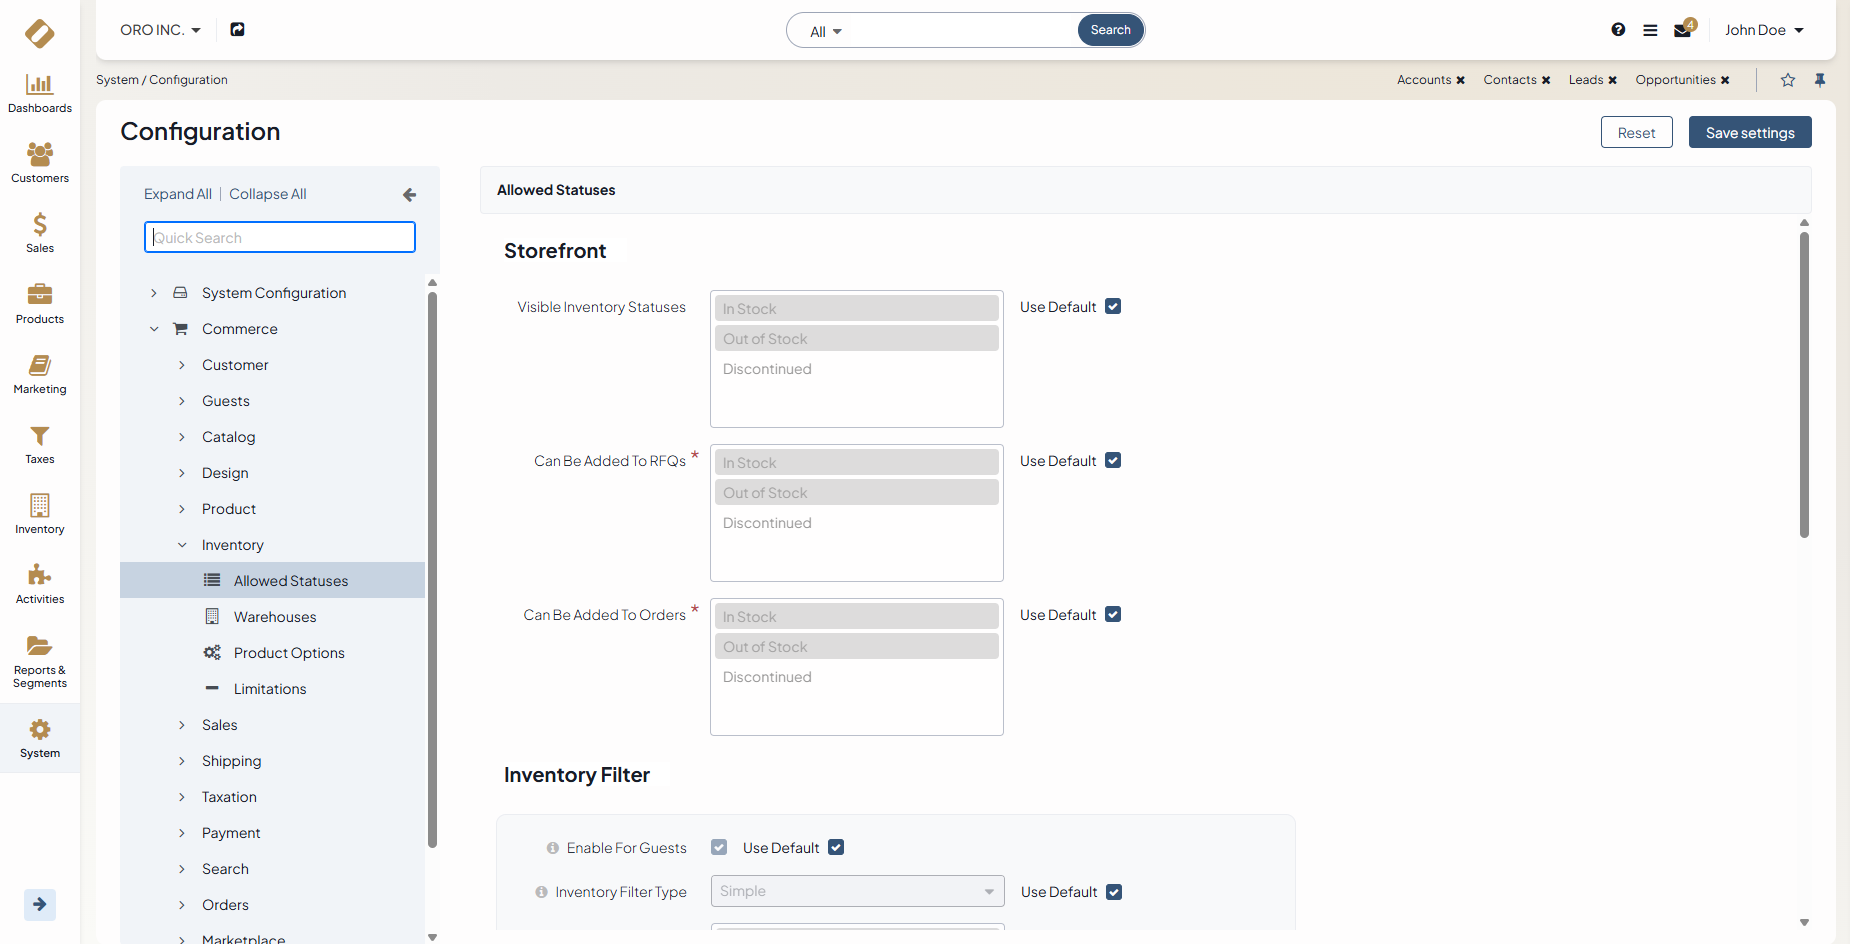Open the Taxes funnel icon

pos(40,436)
